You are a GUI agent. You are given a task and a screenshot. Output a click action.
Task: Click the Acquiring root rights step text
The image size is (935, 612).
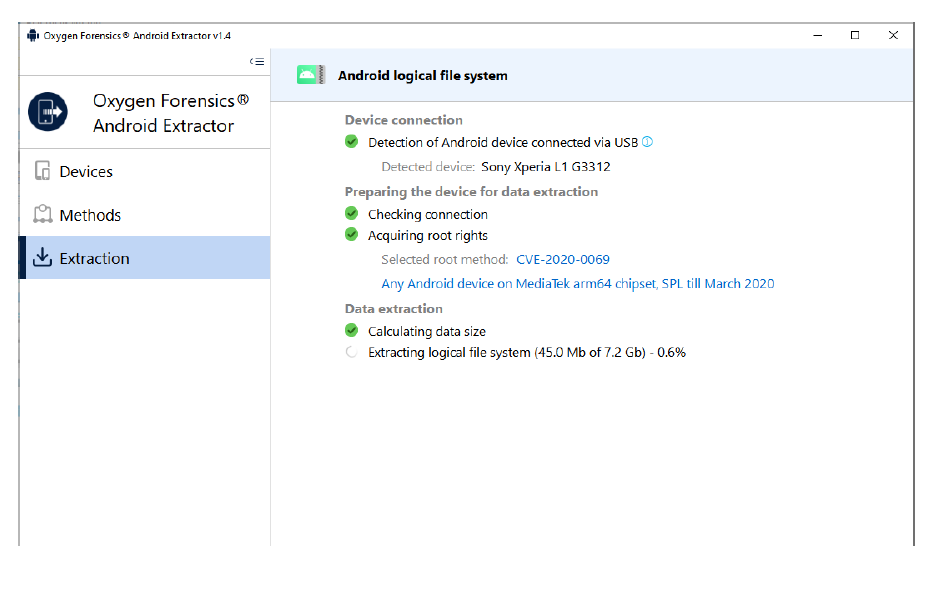coord(428,236)
